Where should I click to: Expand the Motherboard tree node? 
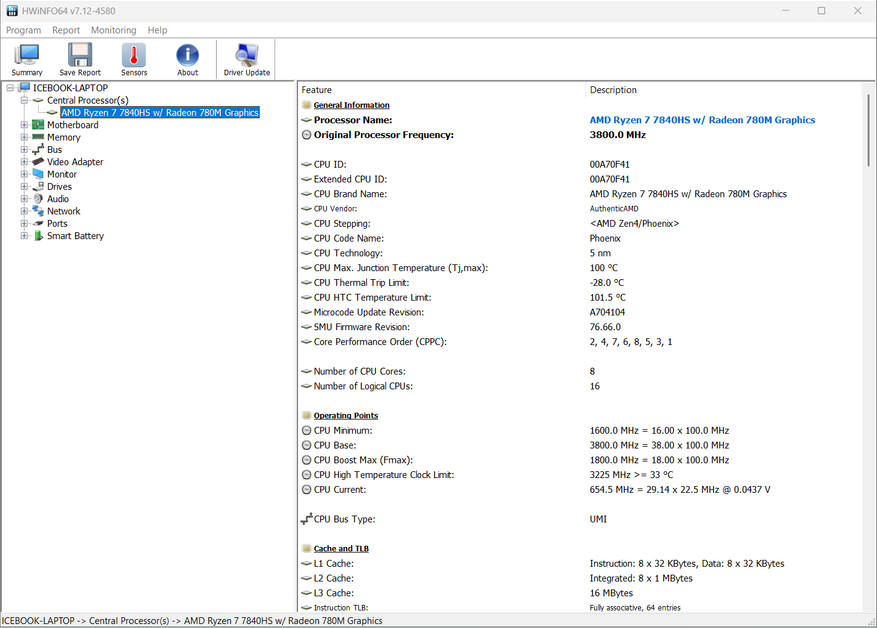tap(25, 125)
